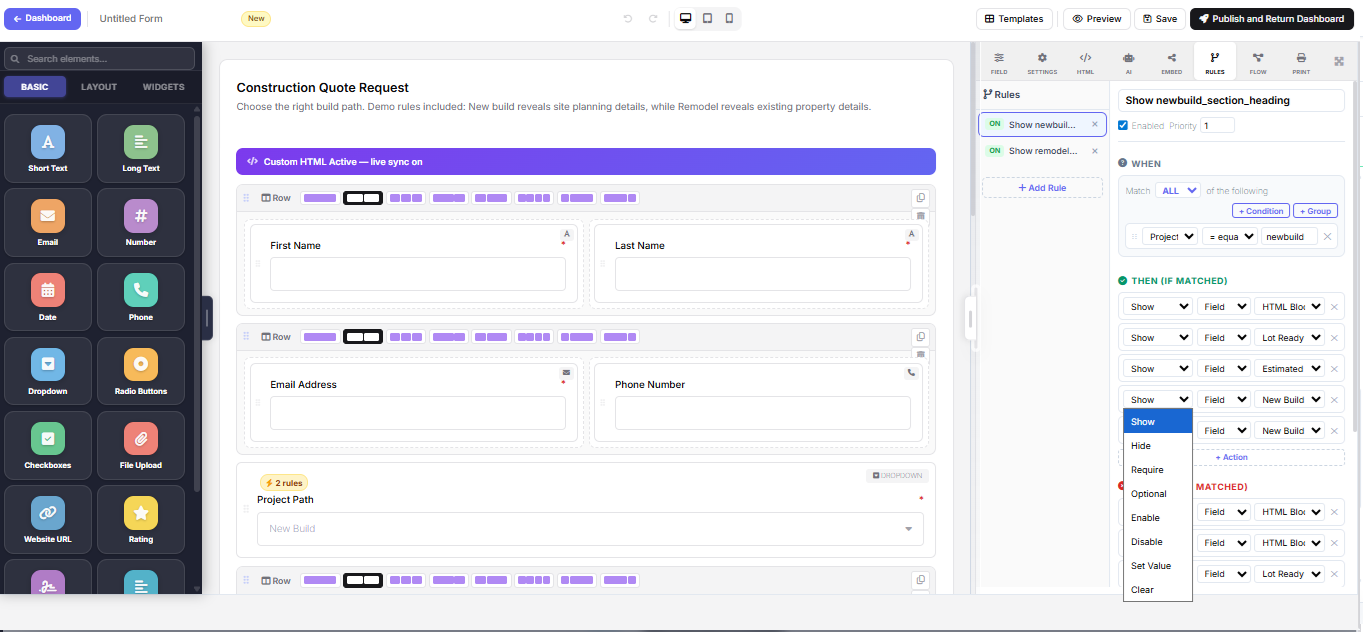Switch to mobile preview device icon
The height and width of the screenshot is (632, 1363).
point(729,18)
